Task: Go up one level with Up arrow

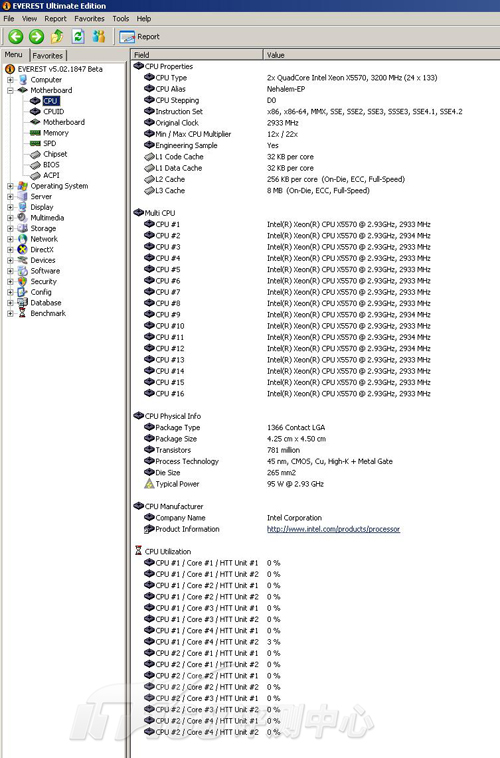Action: point(57,36)
